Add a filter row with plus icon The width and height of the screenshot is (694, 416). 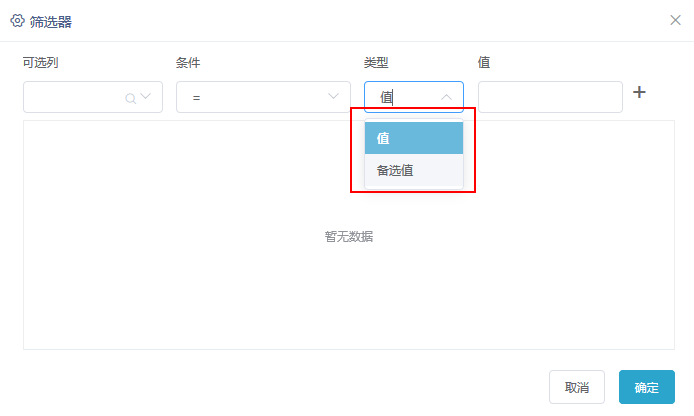[639, 92]
